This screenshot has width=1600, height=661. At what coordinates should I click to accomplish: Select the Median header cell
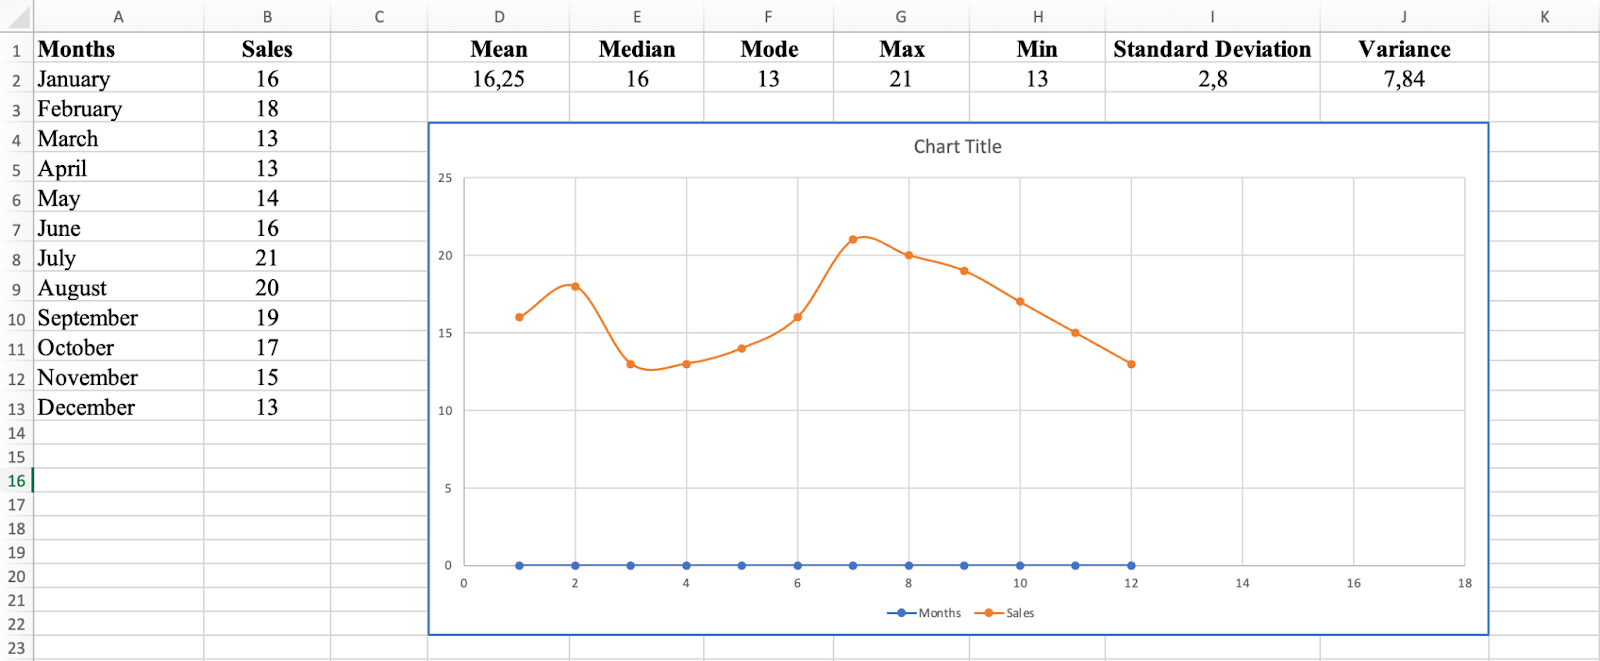point(637,48)
